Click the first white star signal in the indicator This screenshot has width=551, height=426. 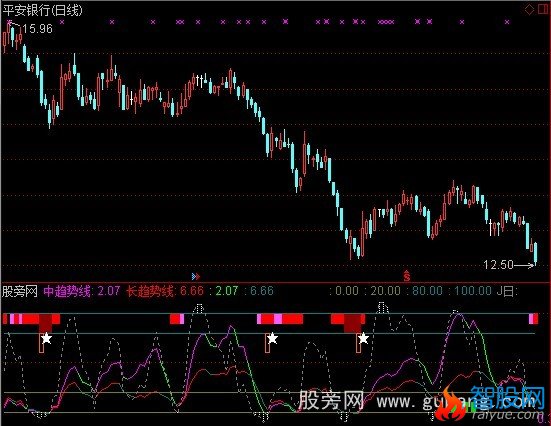click(x=46, y=339)
